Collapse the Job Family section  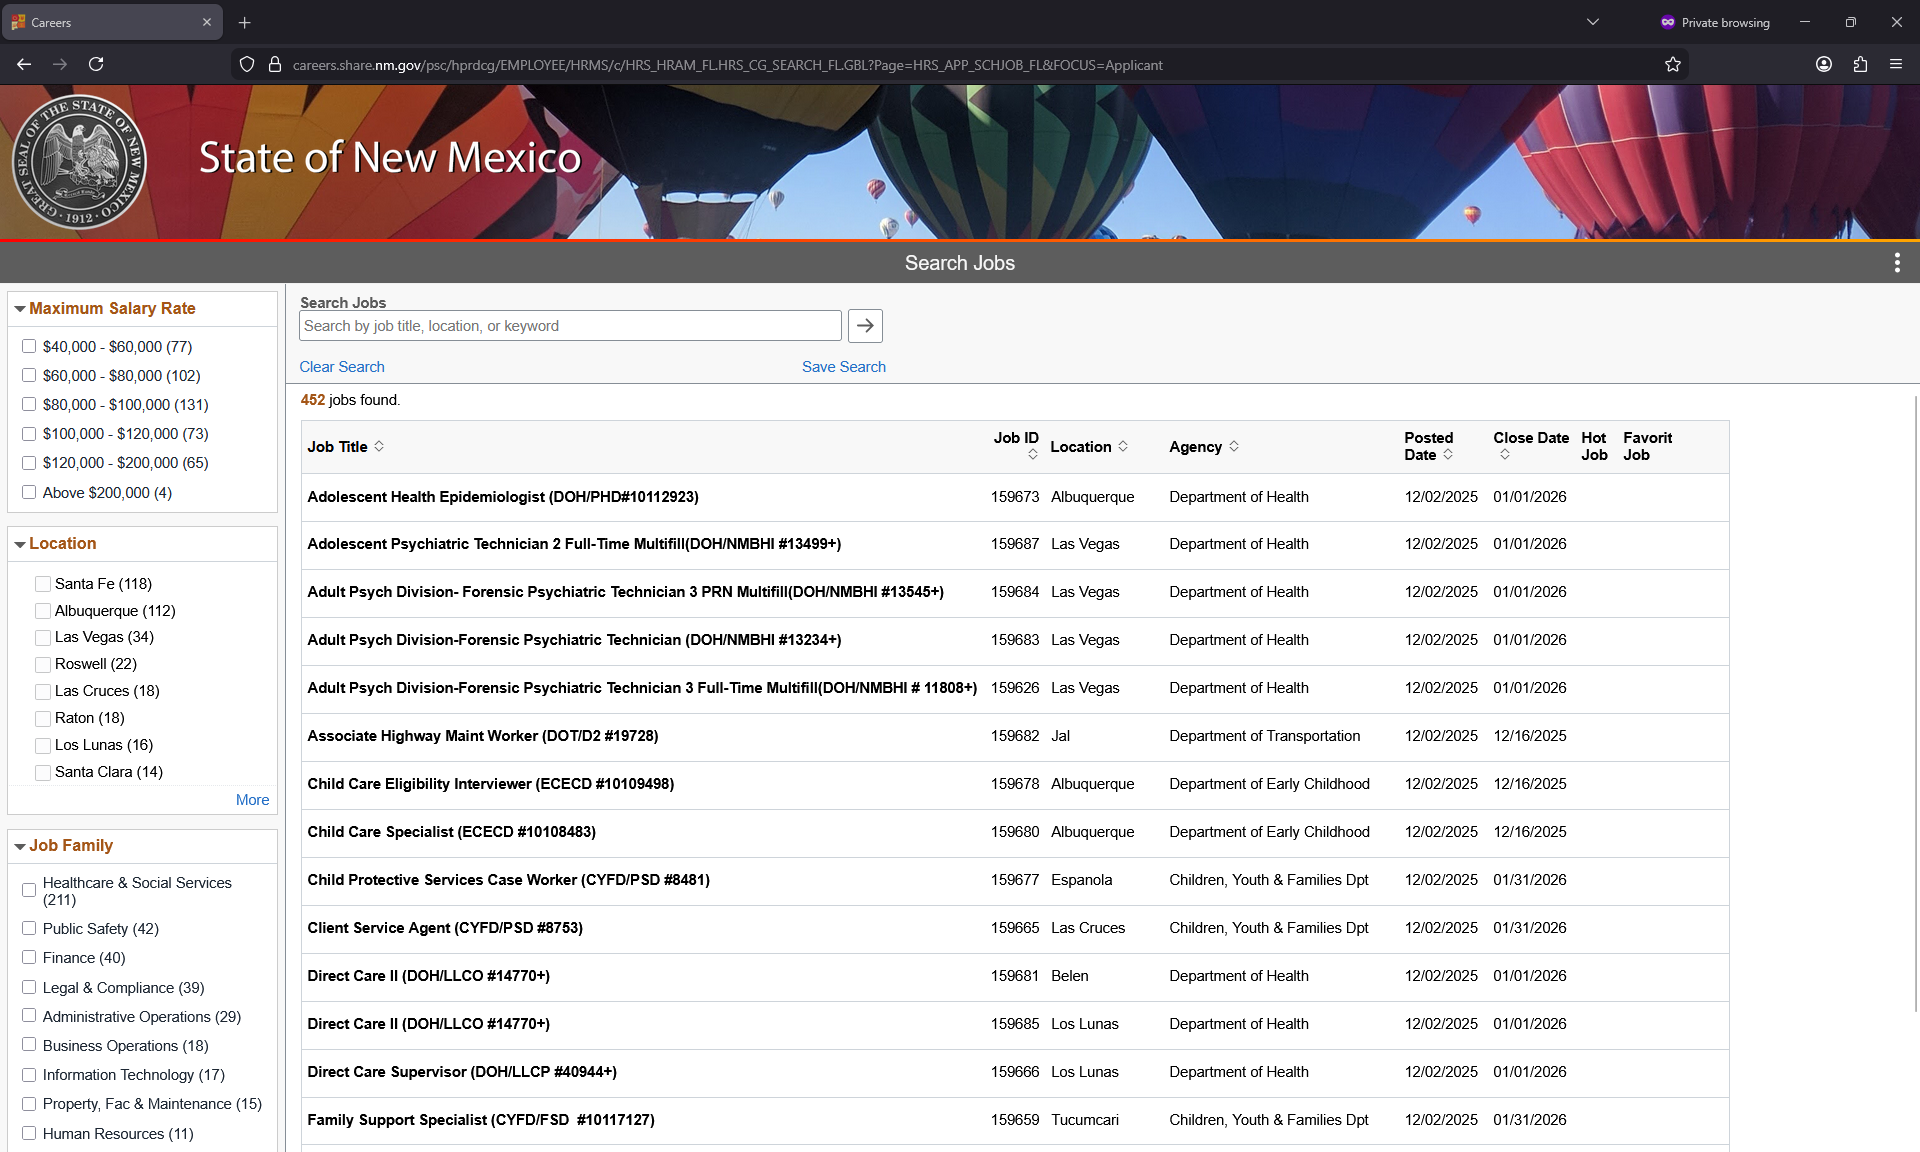click(x=20, y=845)
